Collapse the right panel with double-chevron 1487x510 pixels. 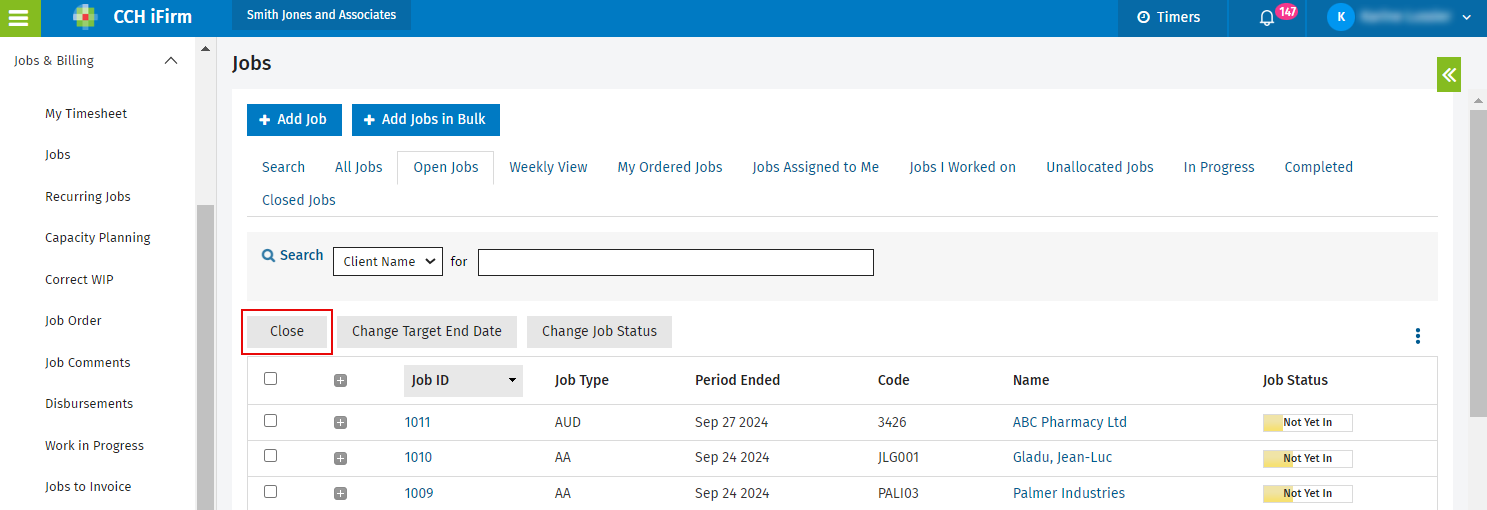tap(1449, 75)
